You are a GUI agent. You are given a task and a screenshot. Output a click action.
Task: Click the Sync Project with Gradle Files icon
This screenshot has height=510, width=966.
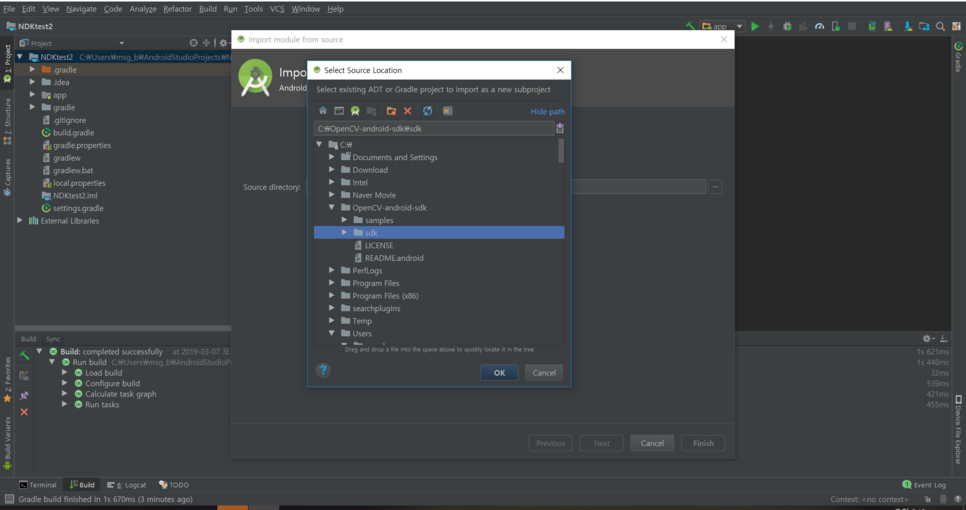click(x=872, y=26)
